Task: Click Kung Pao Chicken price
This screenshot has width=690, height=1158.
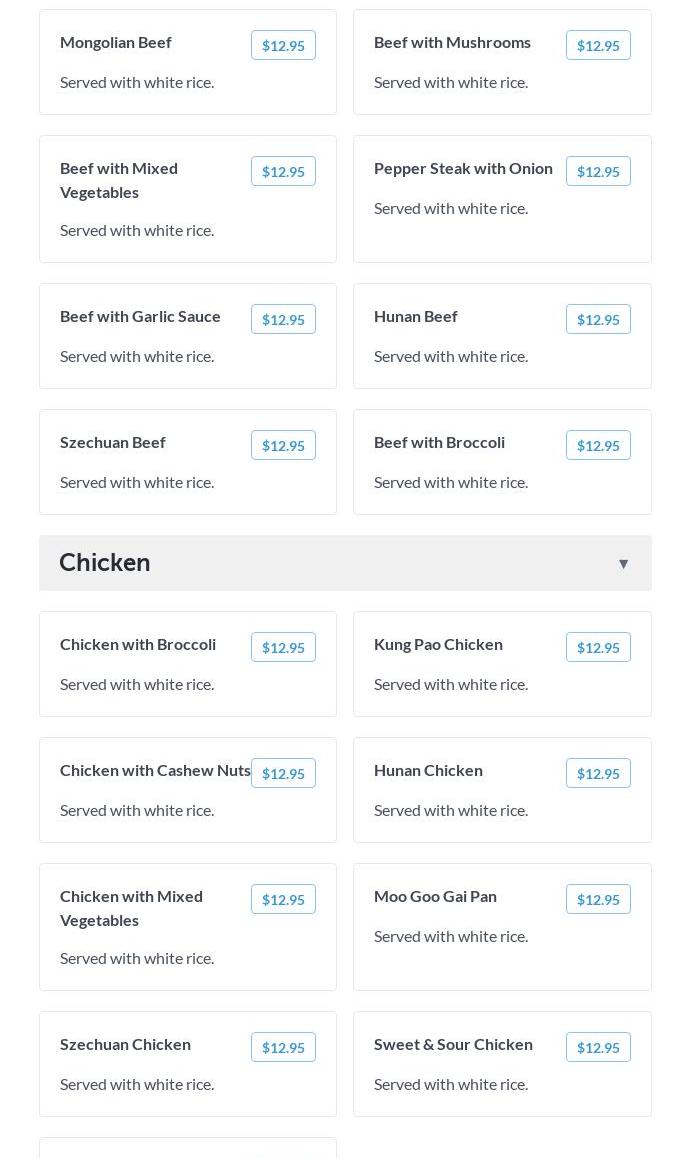Action: coord(598,648)
